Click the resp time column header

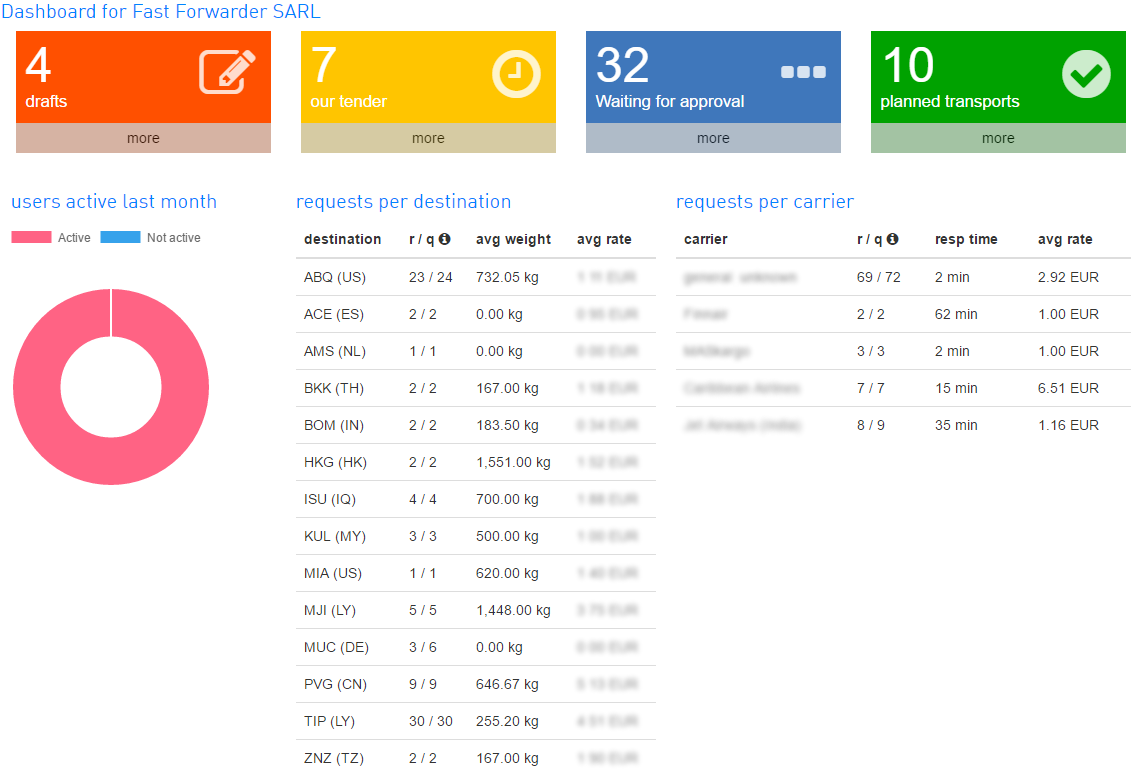coord(966,240)
